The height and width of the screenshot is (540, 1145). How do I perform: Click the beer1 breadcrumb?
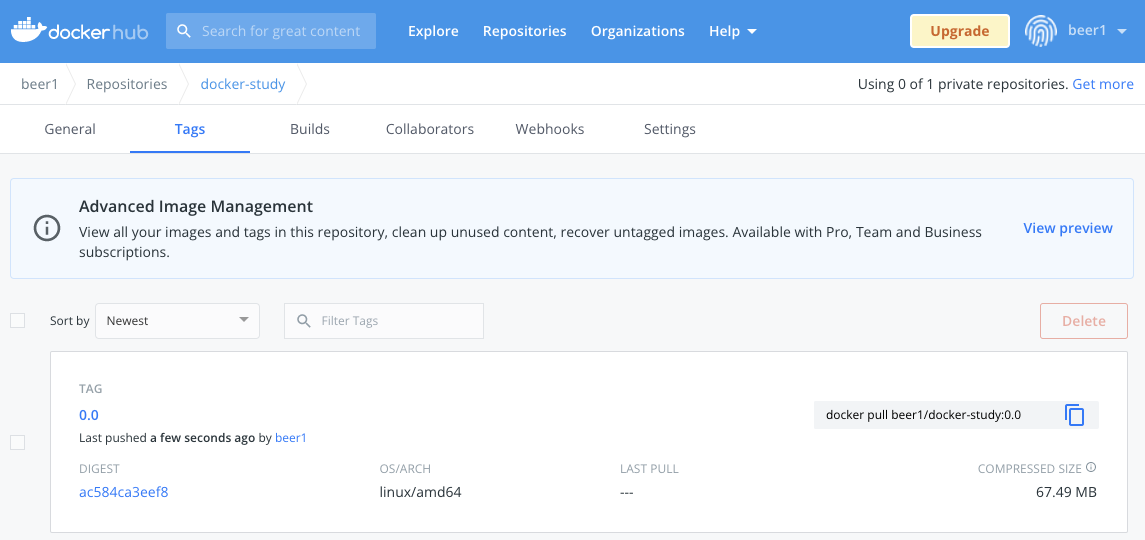pos(39,84)
